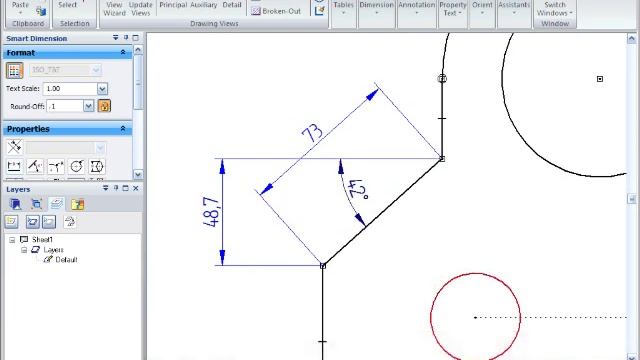Collapse the Layers tree node
Screen dimensions: 640x360
coord(24,250)
